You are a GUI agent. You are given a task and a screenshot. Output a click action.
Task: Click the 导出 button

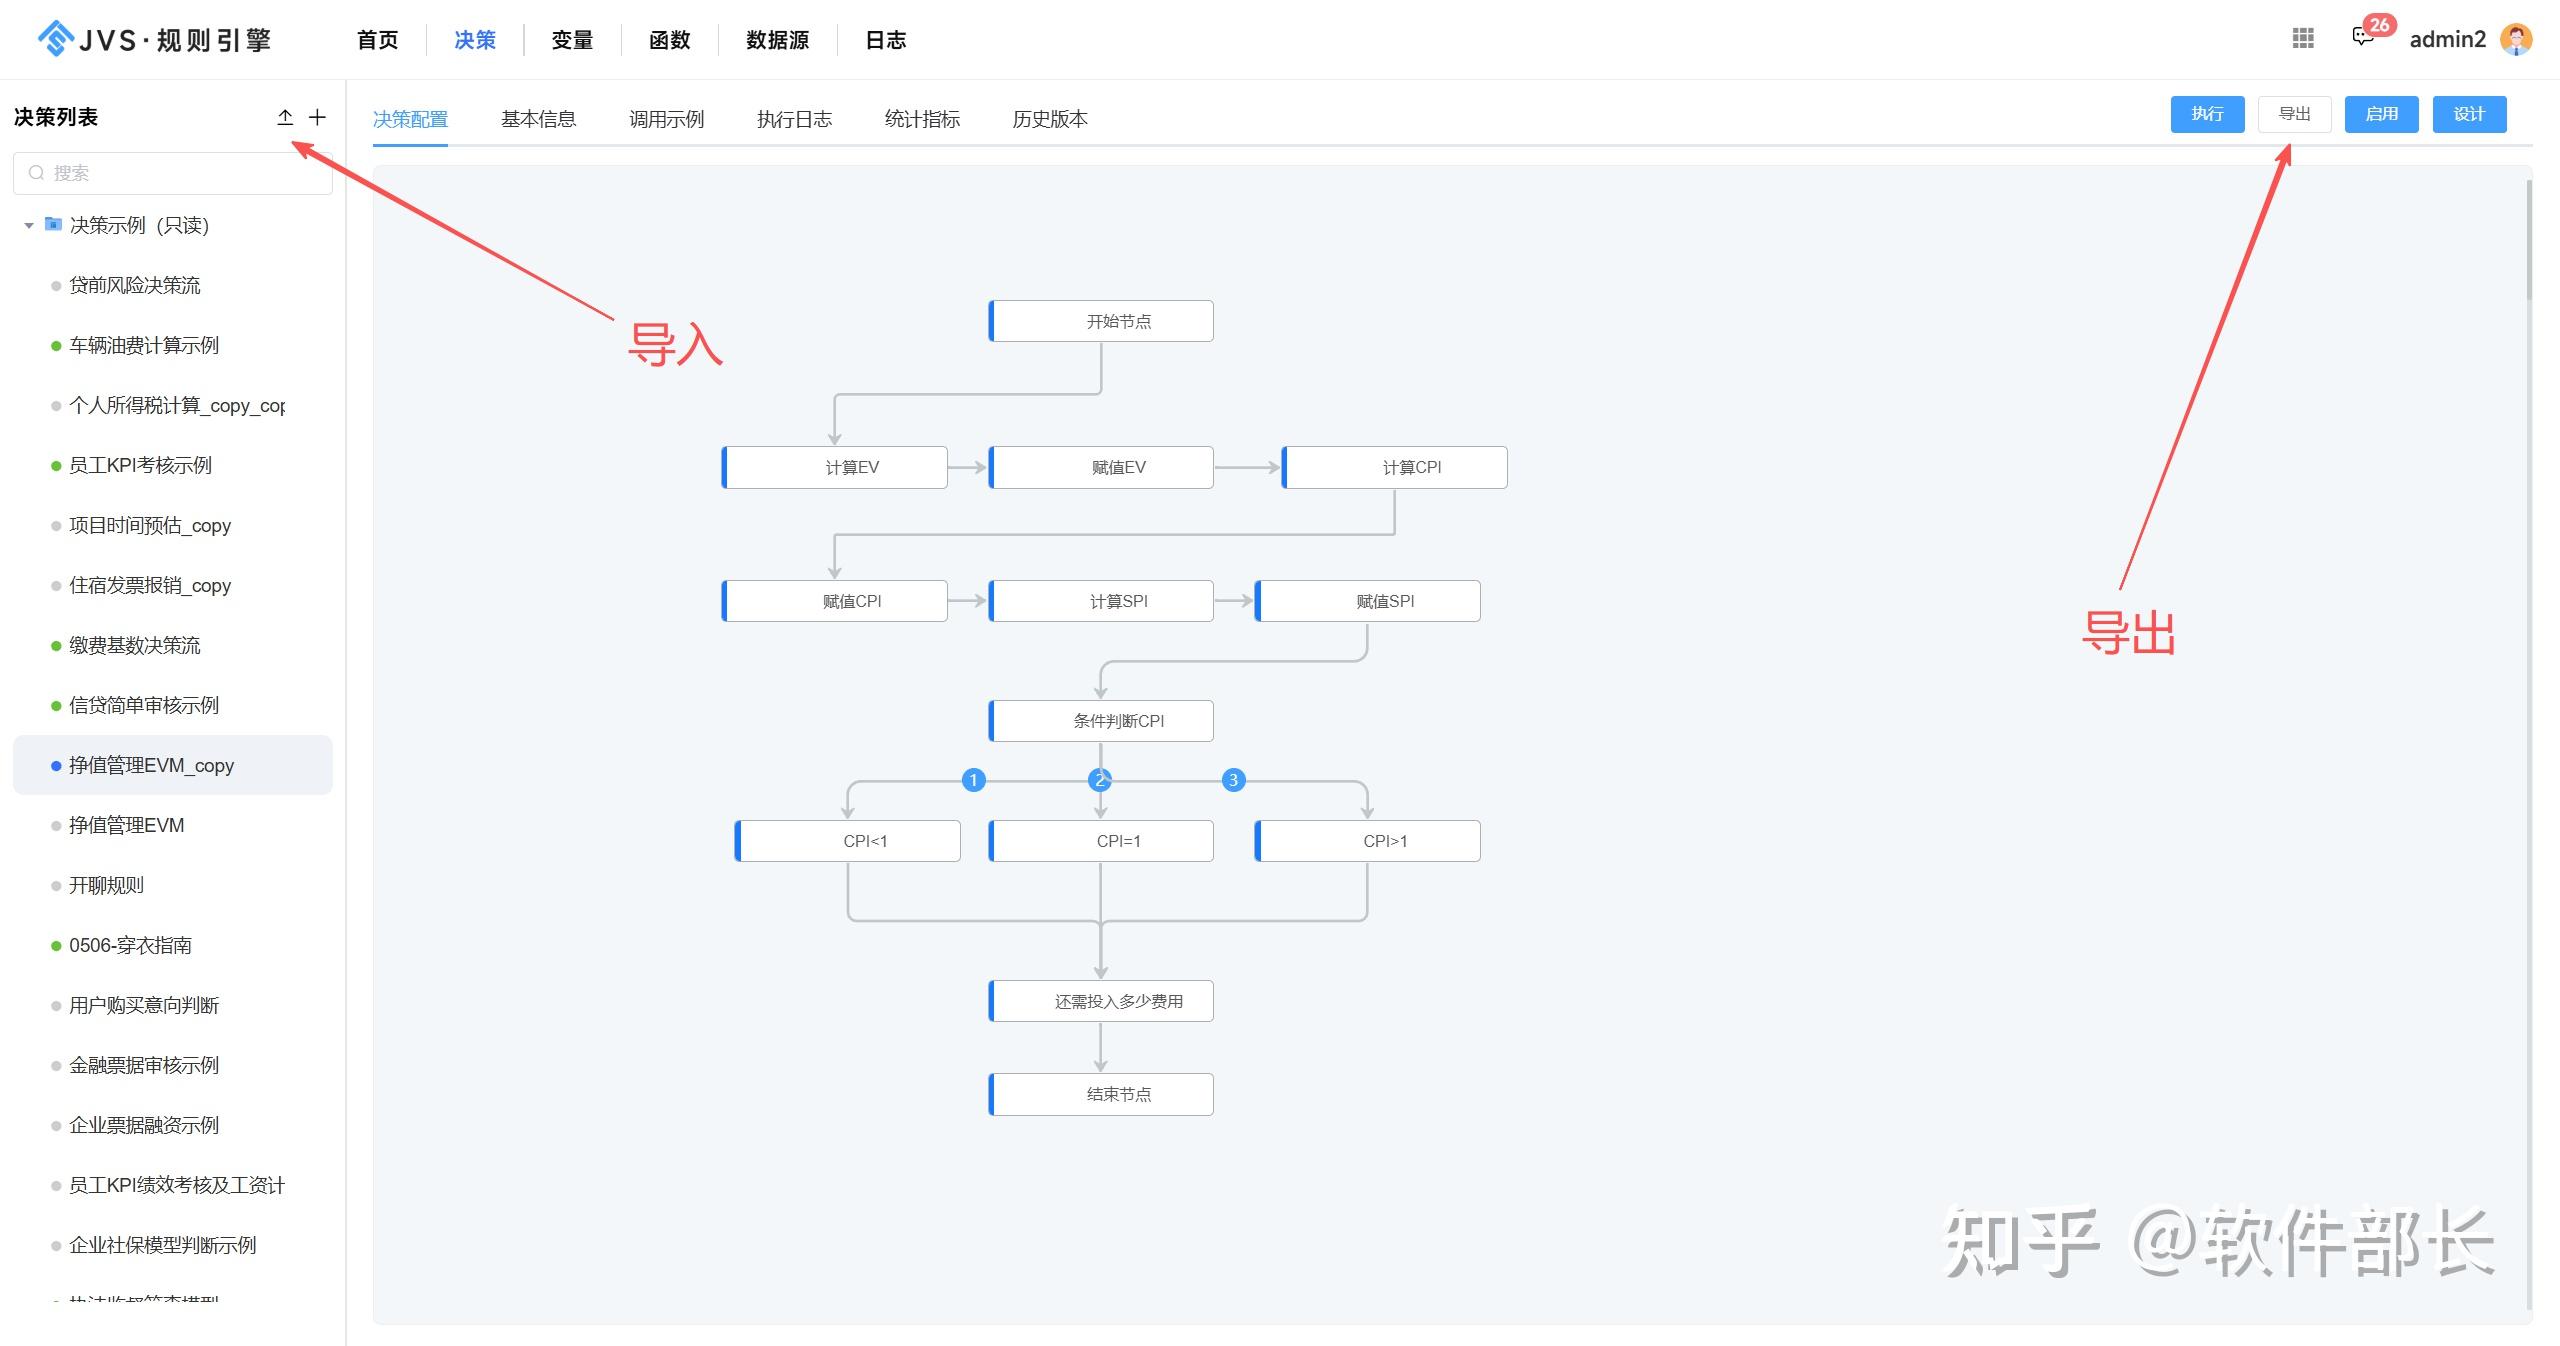coord(2294,114)
